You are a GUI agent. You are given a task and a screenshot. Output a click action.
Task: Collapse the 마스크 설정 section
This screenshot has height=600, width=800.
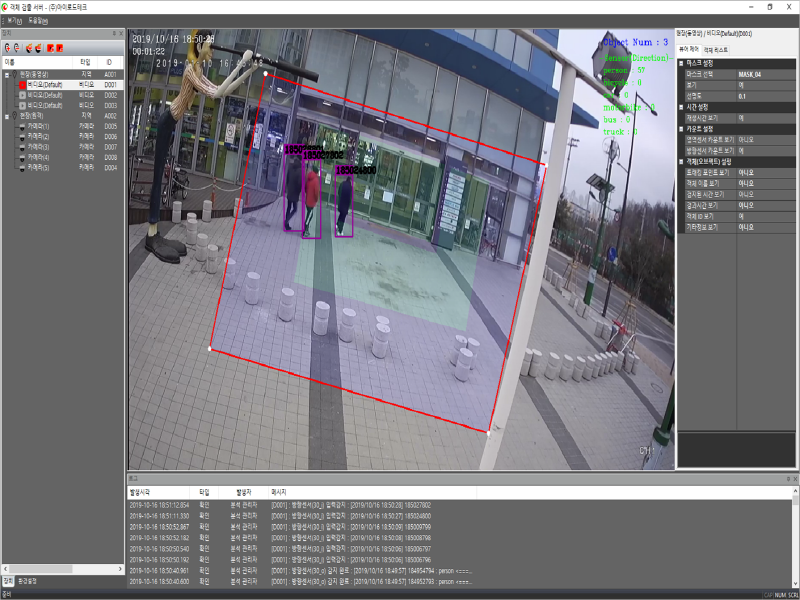click(x=681, y=63)
